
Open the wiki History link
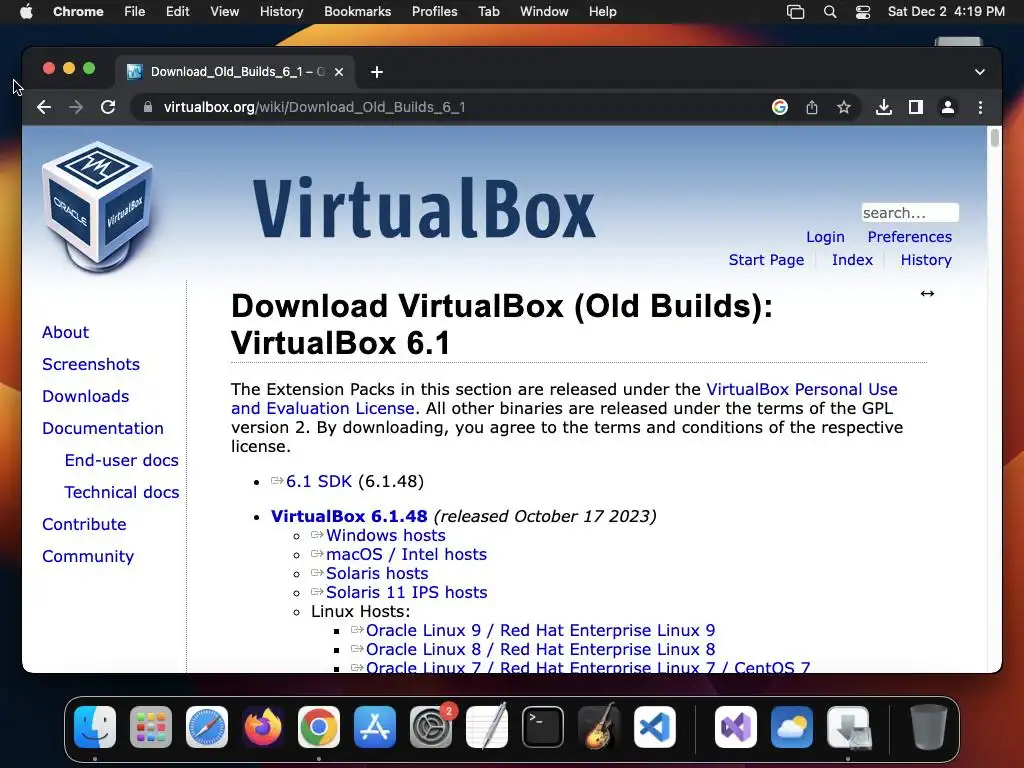click(x=926, y=260)
